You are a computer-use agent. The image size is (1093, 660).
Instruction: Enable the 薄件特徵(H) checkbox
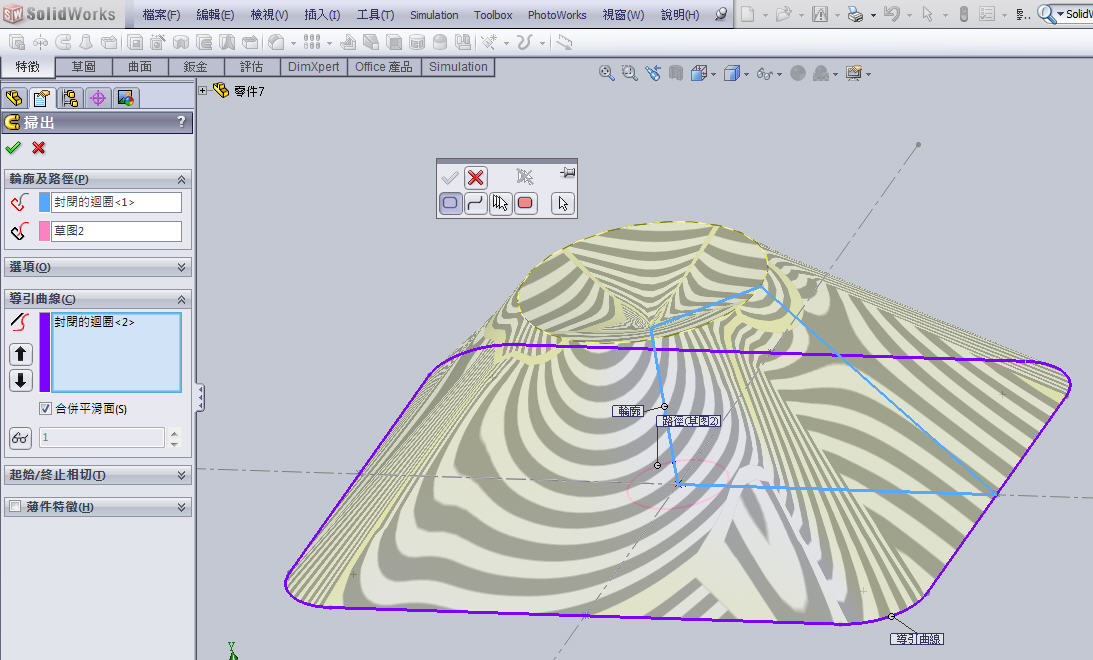15,507
